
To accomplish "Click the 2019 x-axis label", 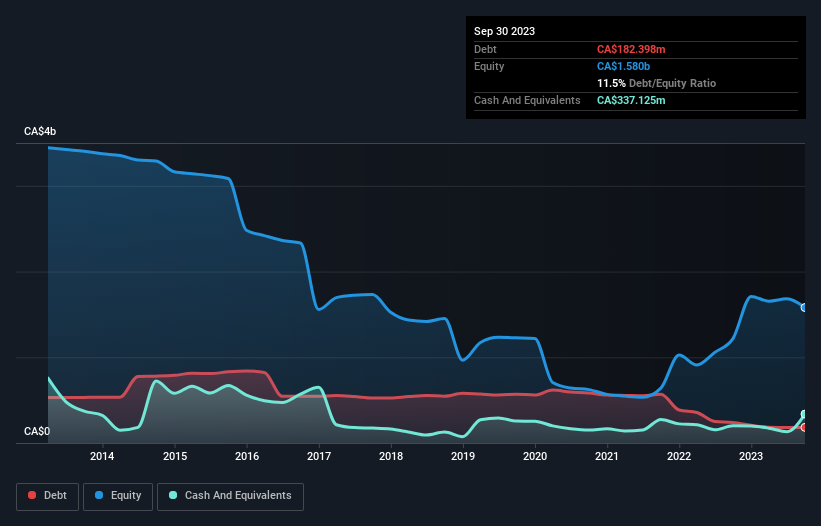I will [x=463, y=456].
